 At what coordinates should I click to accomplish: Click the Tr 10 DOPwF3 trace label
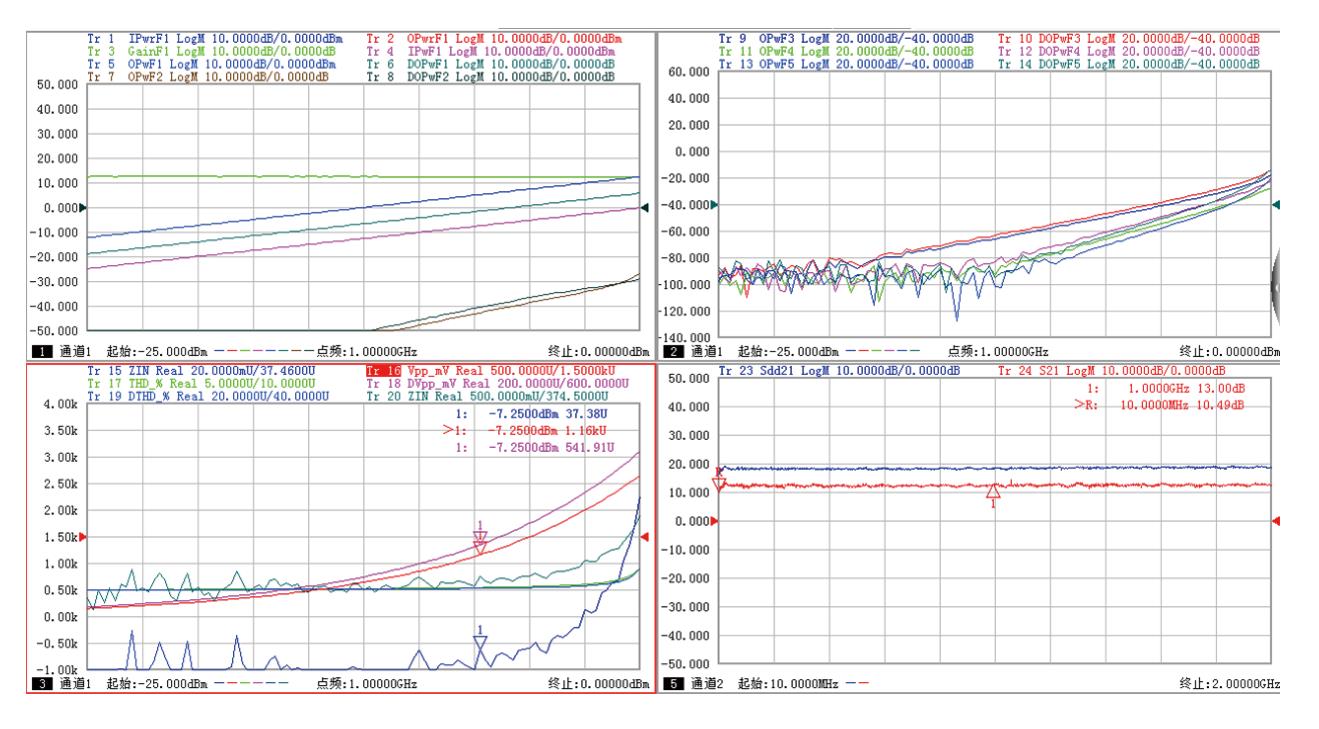coord(1128,37)
